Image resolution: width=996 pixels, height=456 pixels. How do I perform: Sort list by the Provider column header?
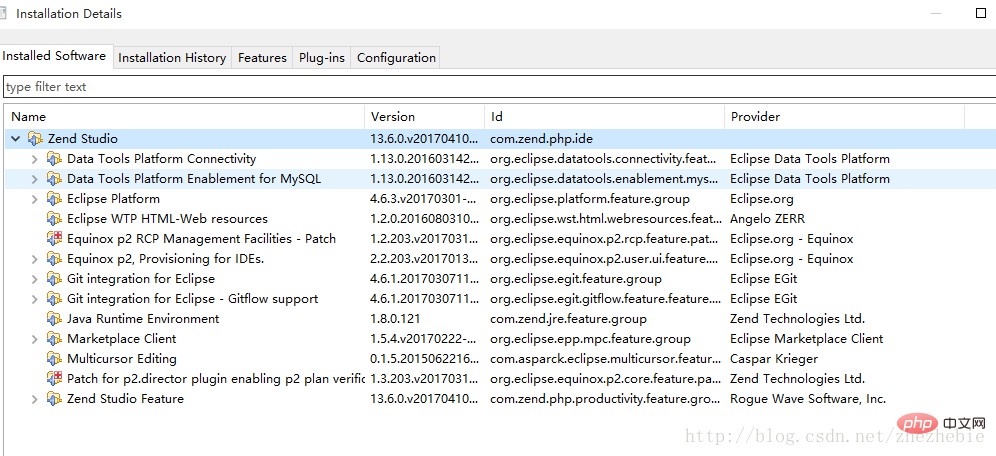[844, 117]
